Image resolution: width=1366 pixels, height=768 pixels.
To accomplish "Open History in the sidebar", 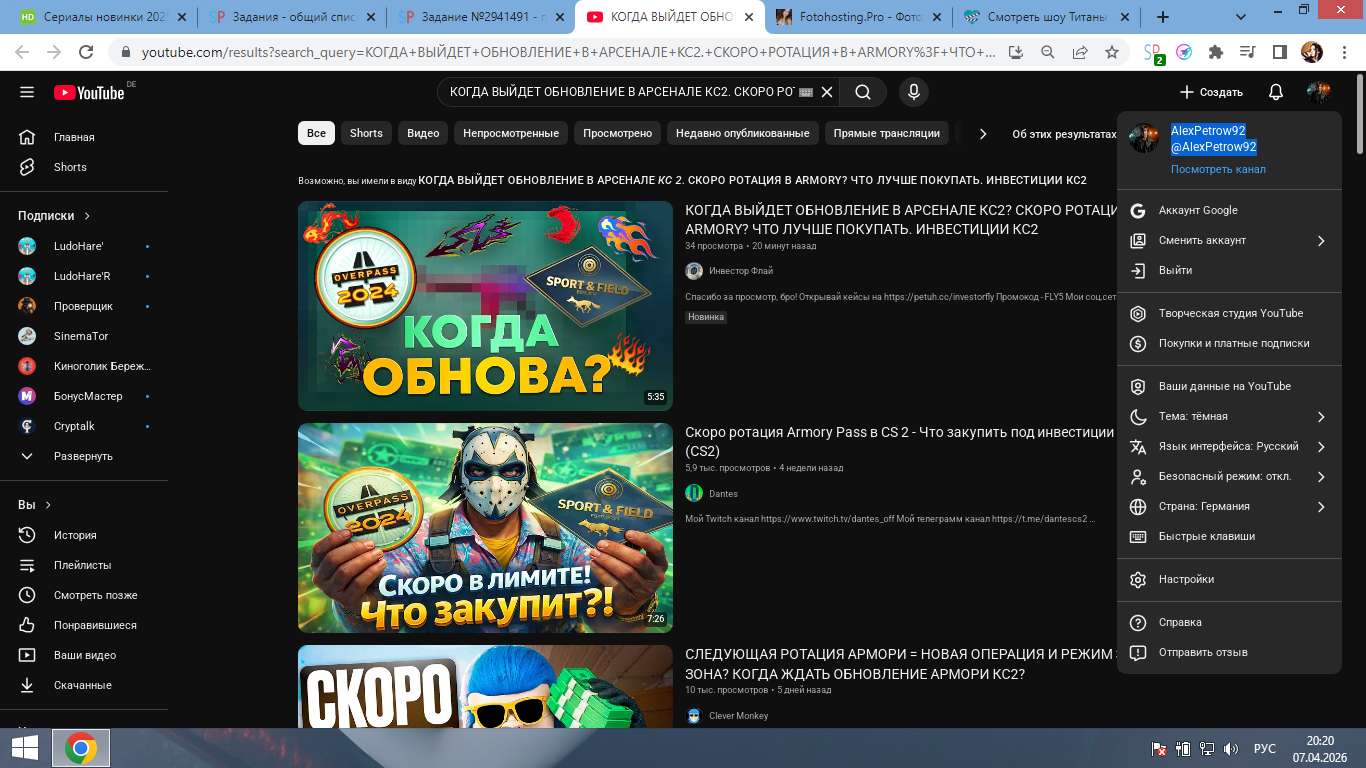I will [84, 535].
